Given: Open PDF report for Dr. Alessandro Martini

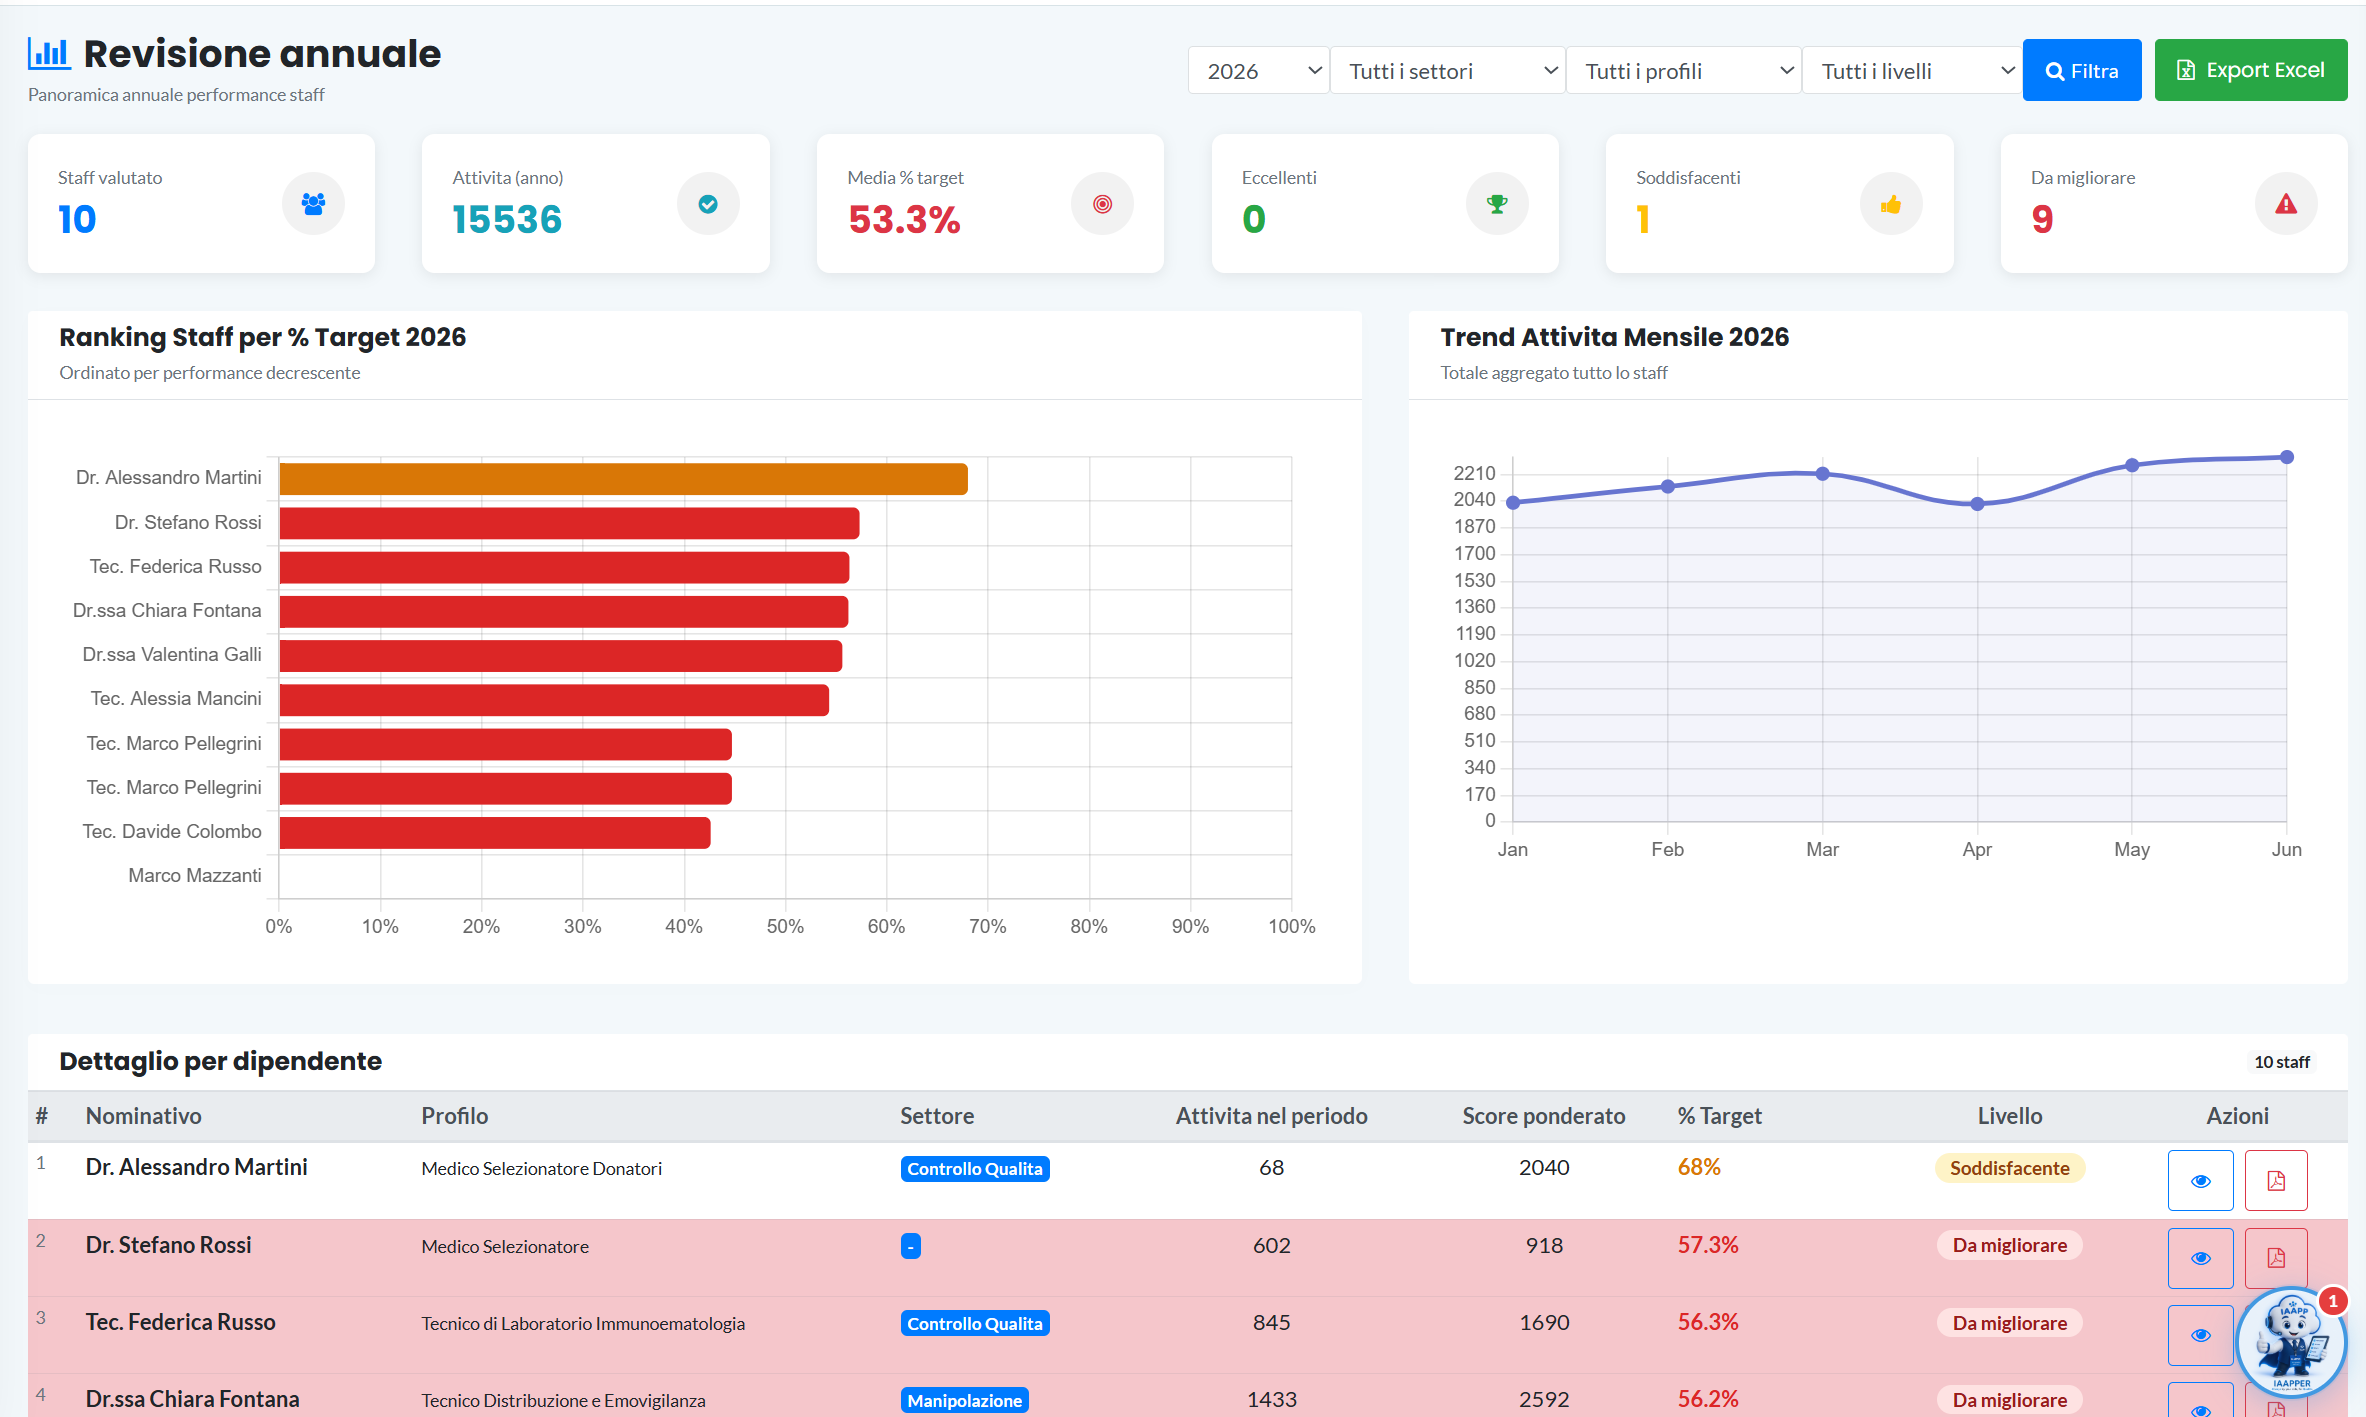Looking at the screenshot, I should [2276, 1180].
